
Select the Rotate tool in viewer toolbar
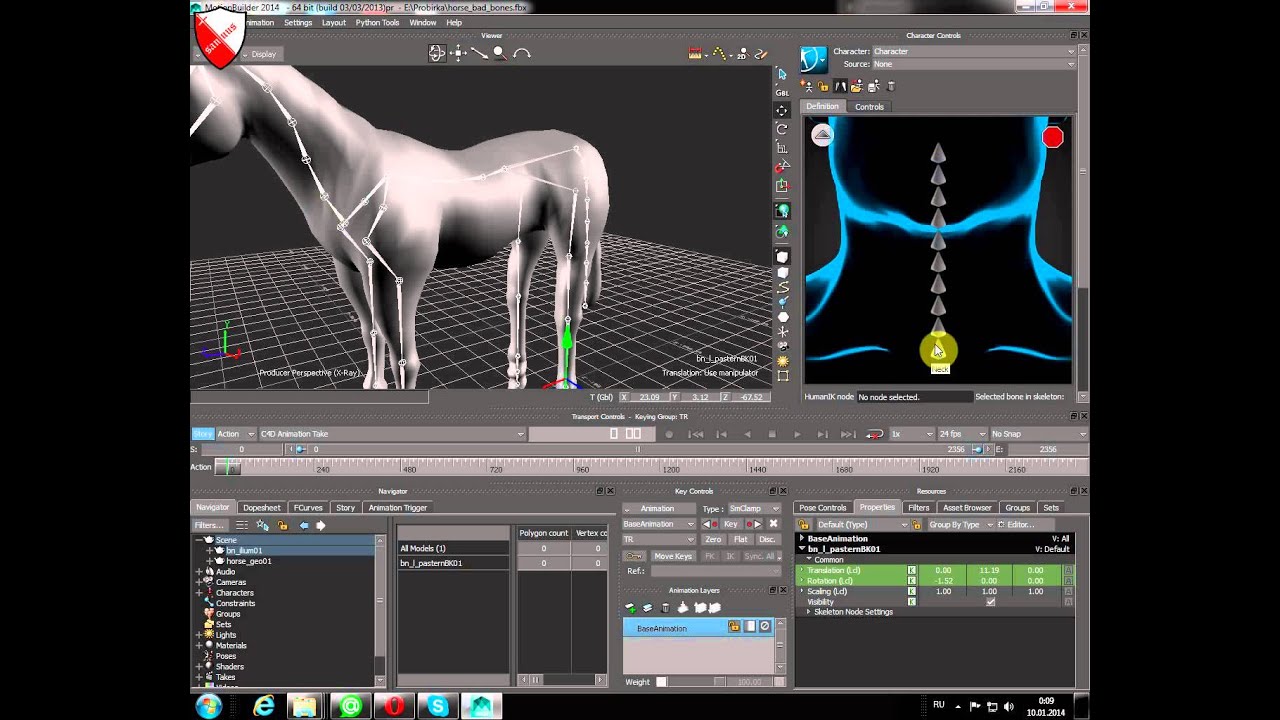coord(782,129)
